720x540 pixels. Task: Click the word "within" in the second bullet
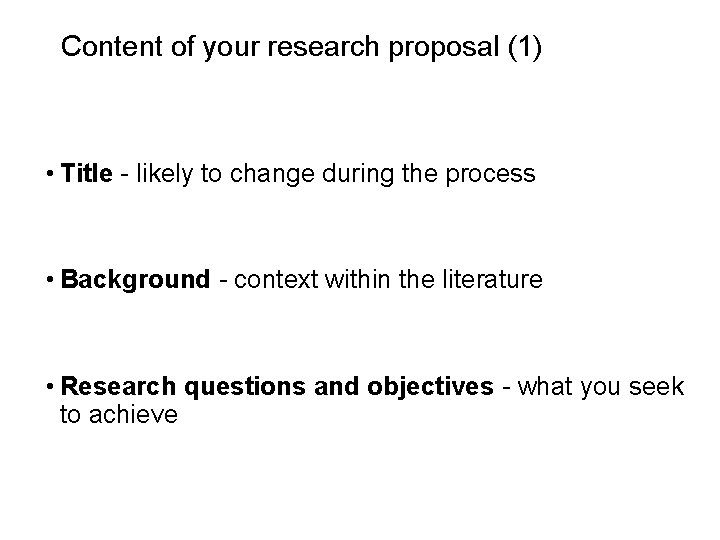pyautogui.click(x=357, y=279)
